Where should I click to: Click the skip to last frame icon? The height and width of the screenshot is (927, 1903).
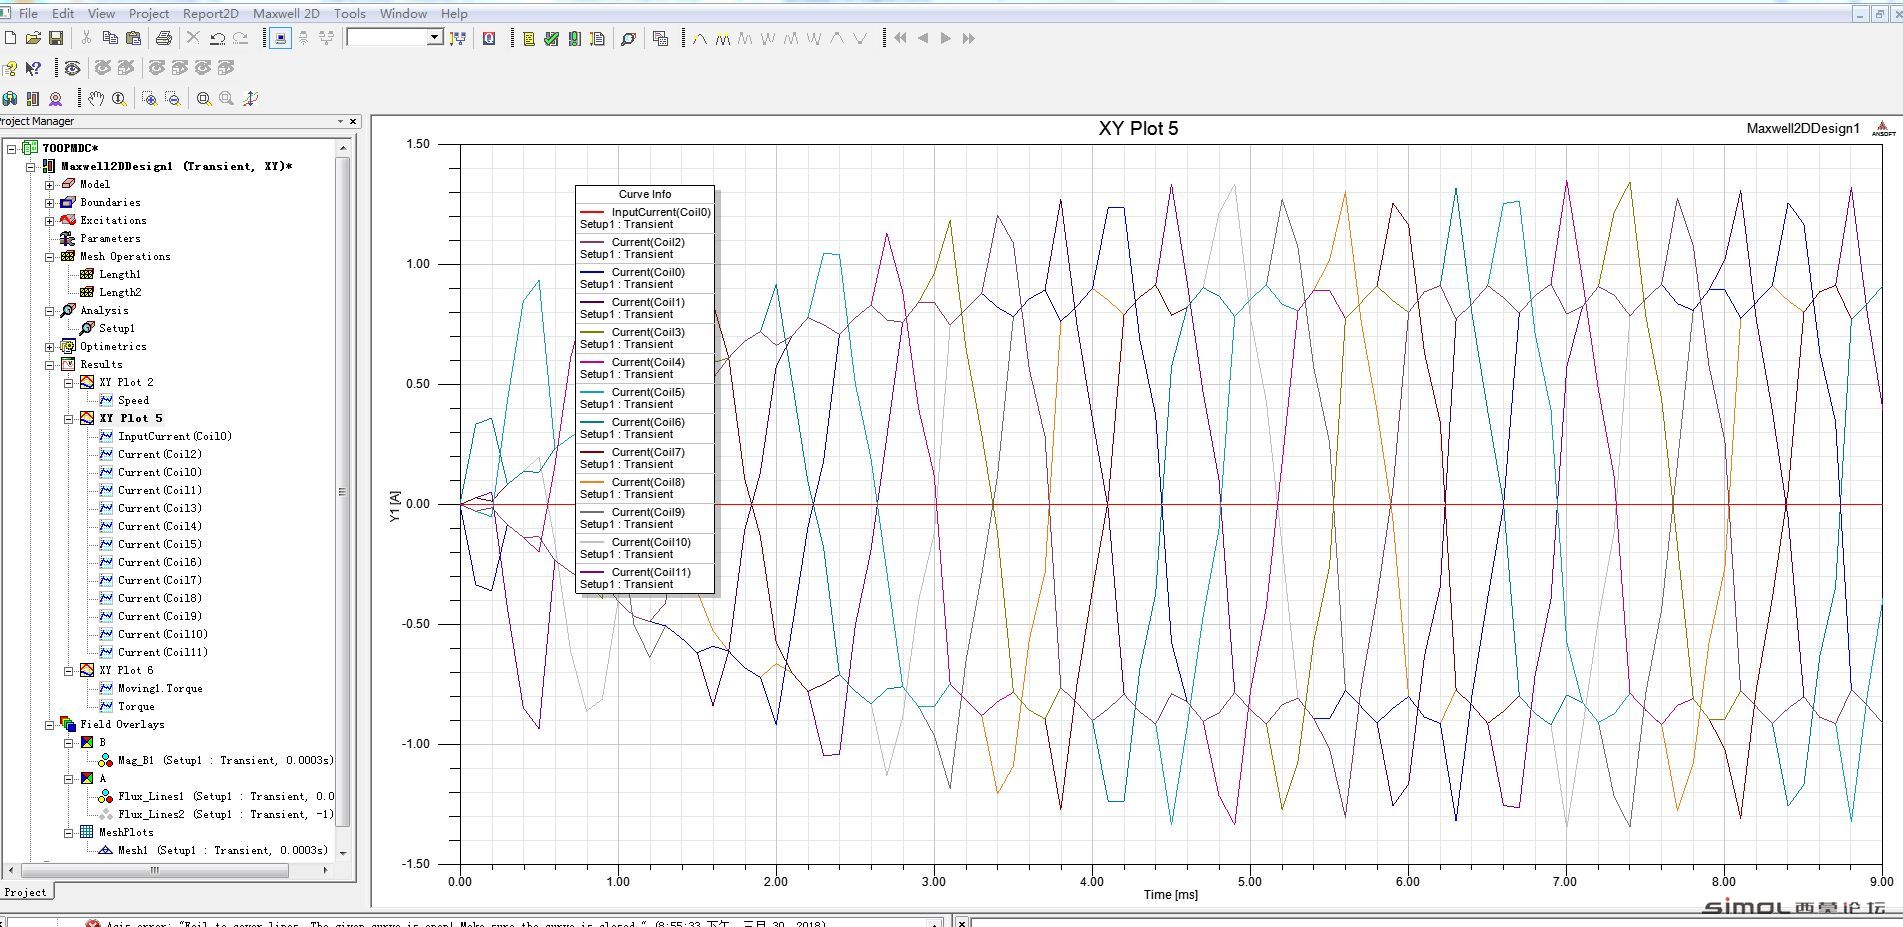coord(968,38)
